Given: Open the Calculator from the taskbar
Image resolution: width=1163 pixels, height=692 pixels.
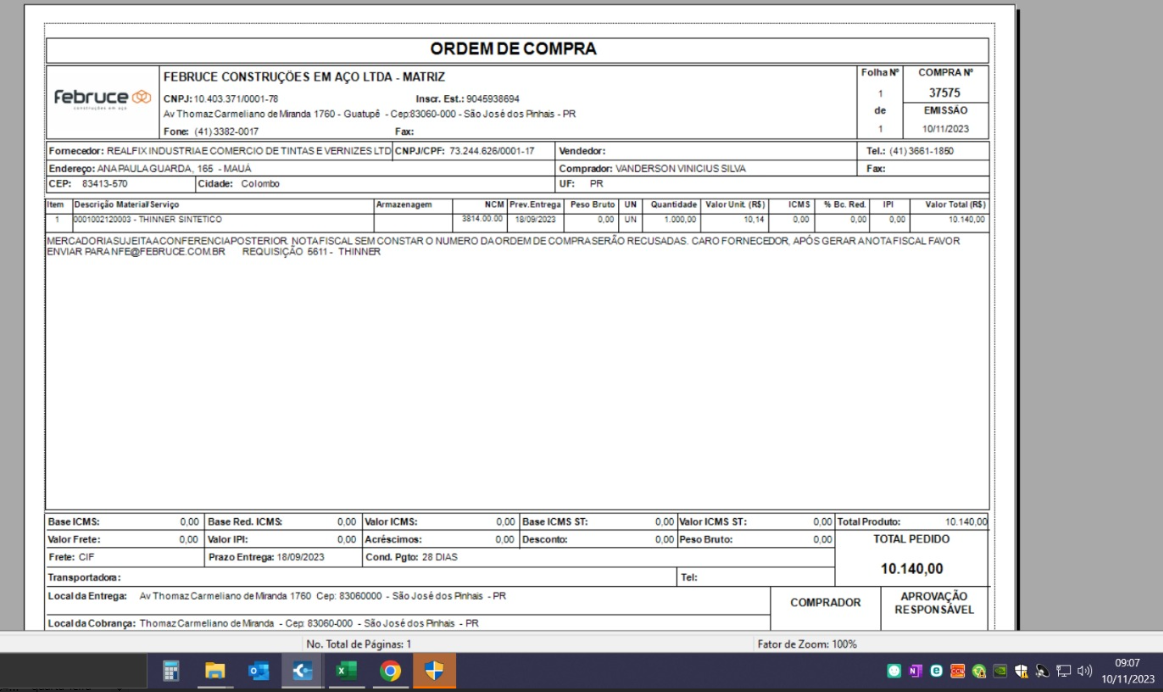Looking at the screenshot, I should click(171, 672).
